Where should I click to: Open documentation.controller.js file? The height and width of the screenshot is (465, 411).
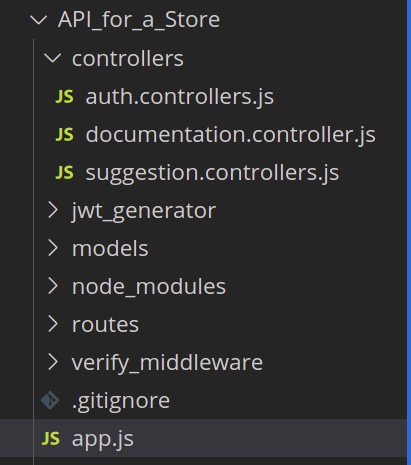click(230, 135)
